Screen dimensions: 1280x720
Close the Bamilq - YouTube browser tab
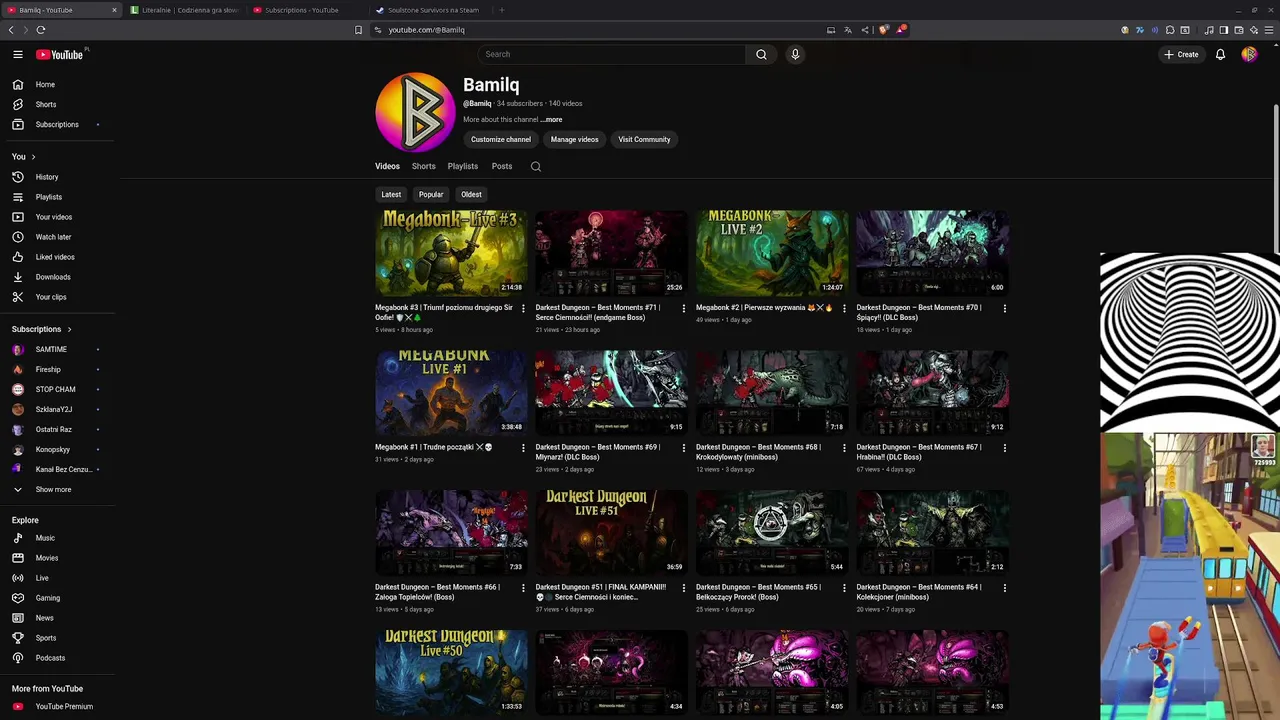(x=114, y=10)
